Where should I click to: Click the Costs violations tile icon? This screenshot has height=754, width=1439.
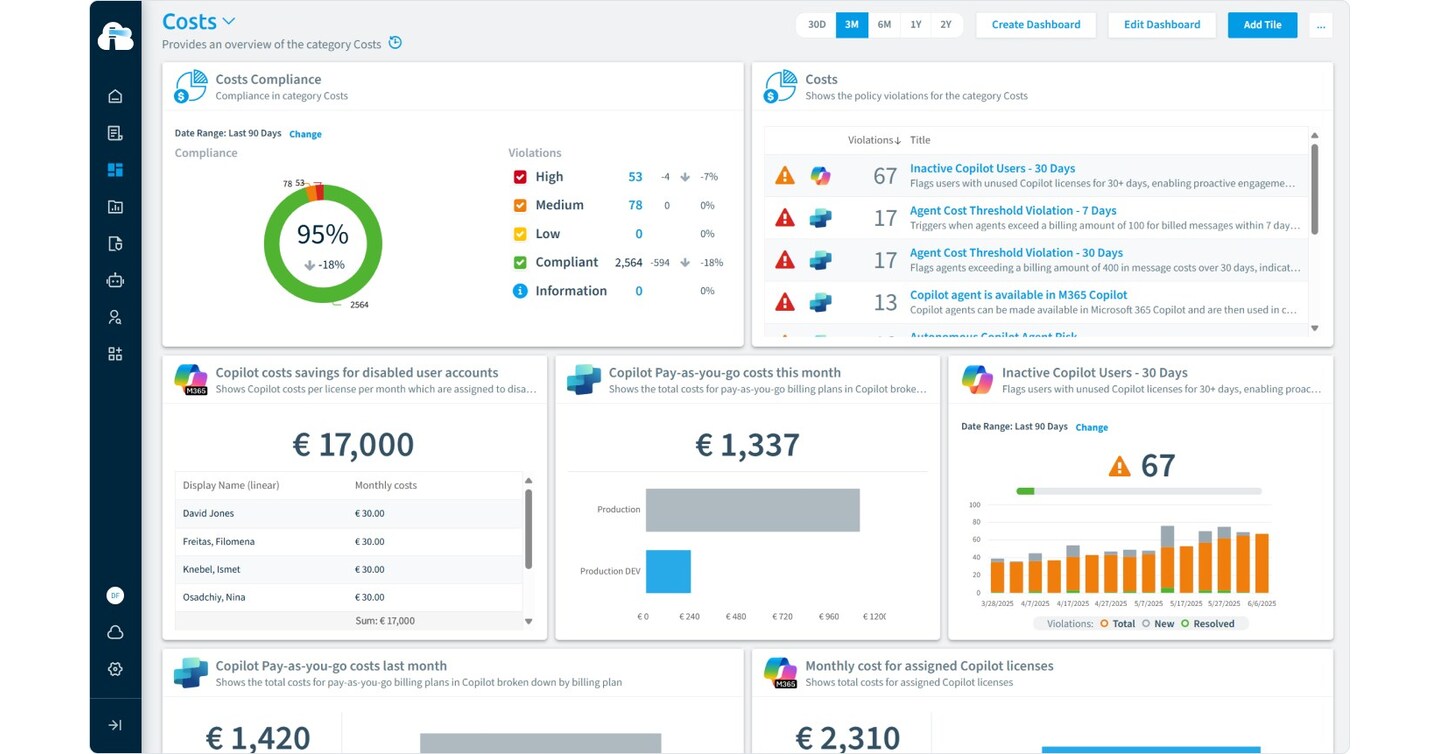coord(779,86)
